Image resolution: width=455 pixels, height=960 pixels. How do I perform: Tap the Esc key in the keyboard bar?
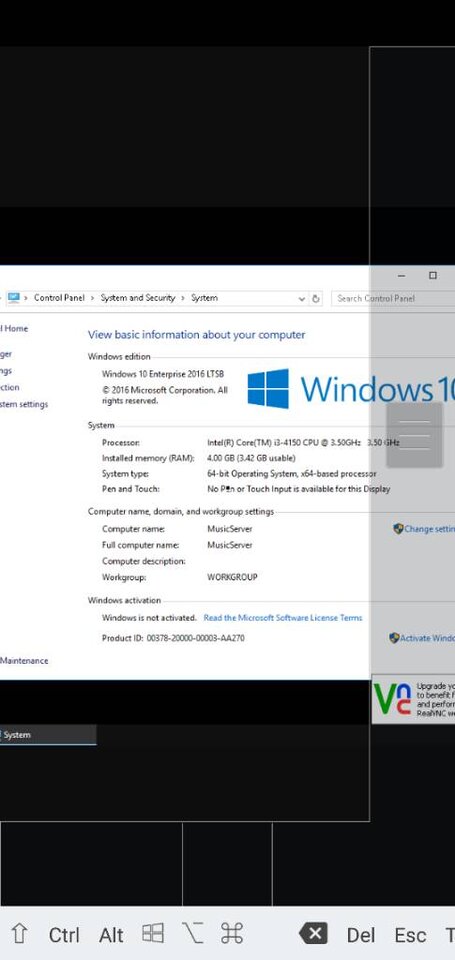[410, 935]
